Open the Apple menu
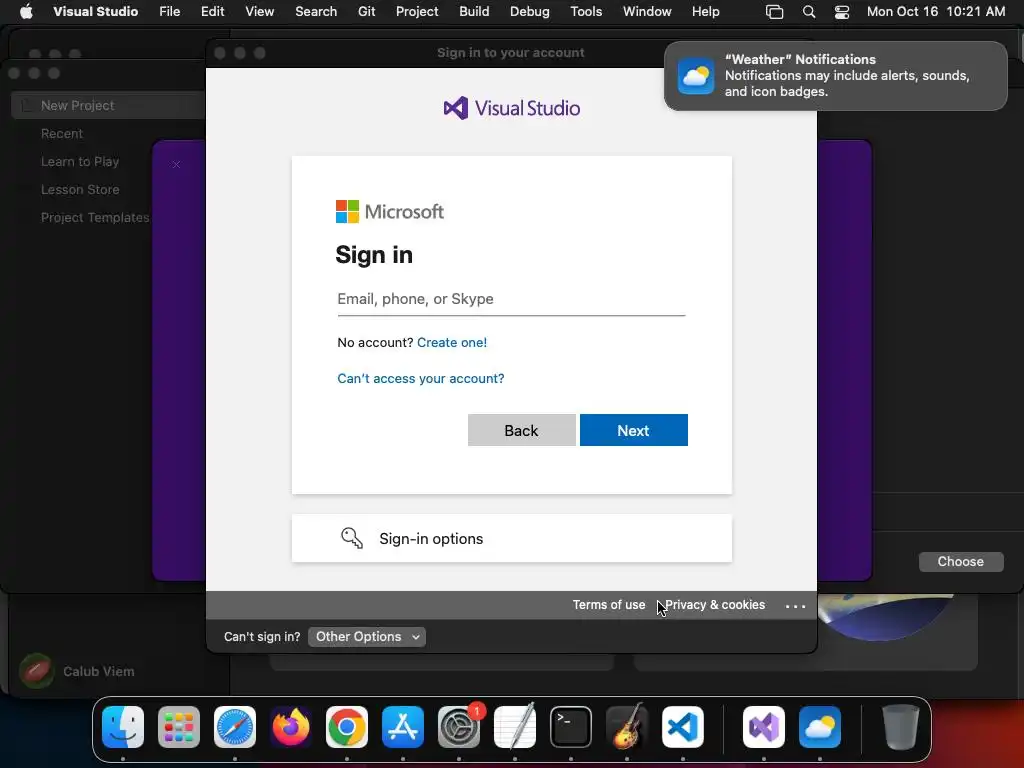The width and height of the screenshot is (1024, 768). [26, 12]
